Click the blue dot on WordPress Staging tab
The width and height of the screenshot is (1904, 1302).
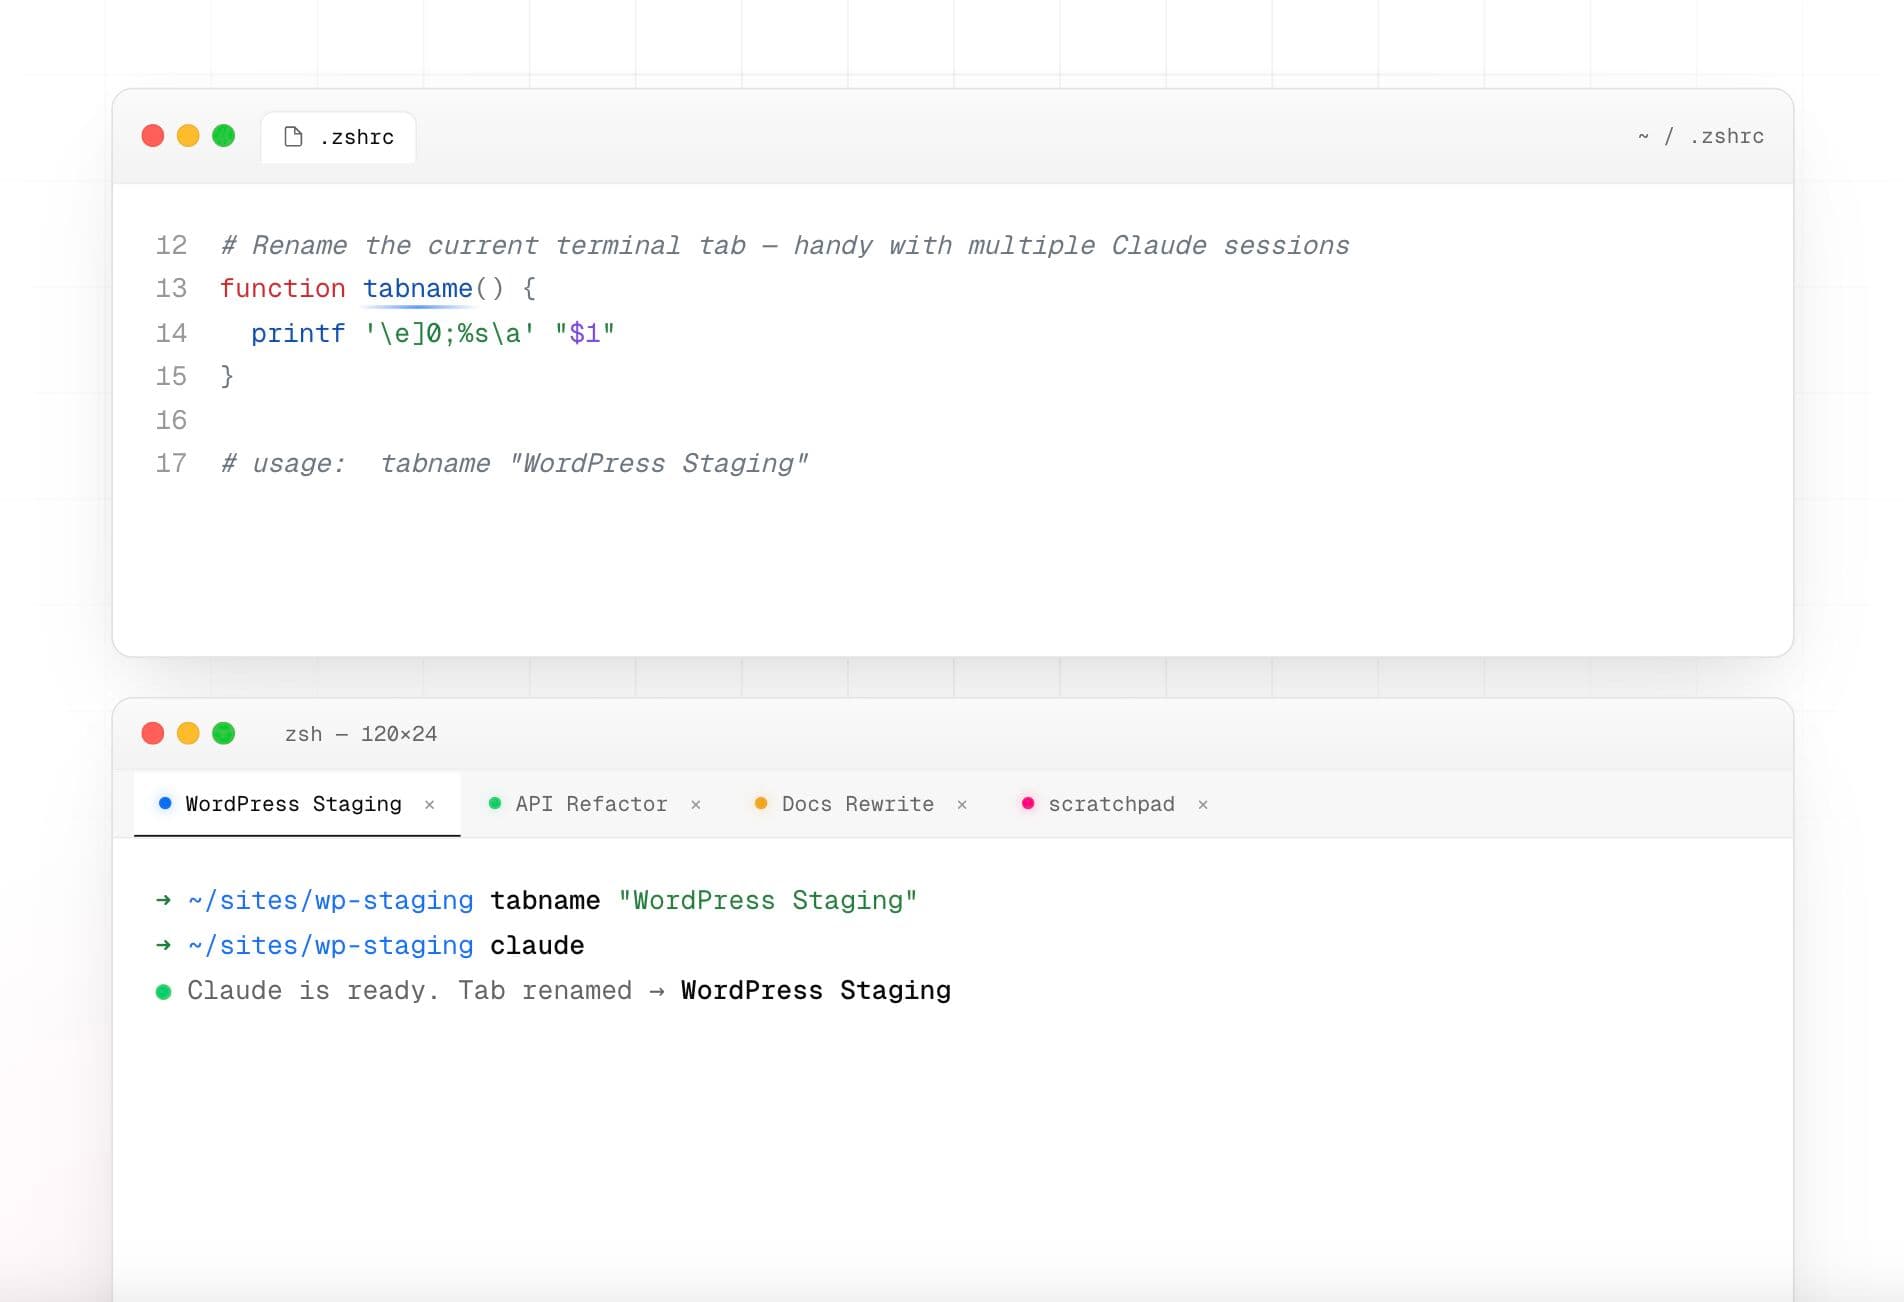point(165,803)
